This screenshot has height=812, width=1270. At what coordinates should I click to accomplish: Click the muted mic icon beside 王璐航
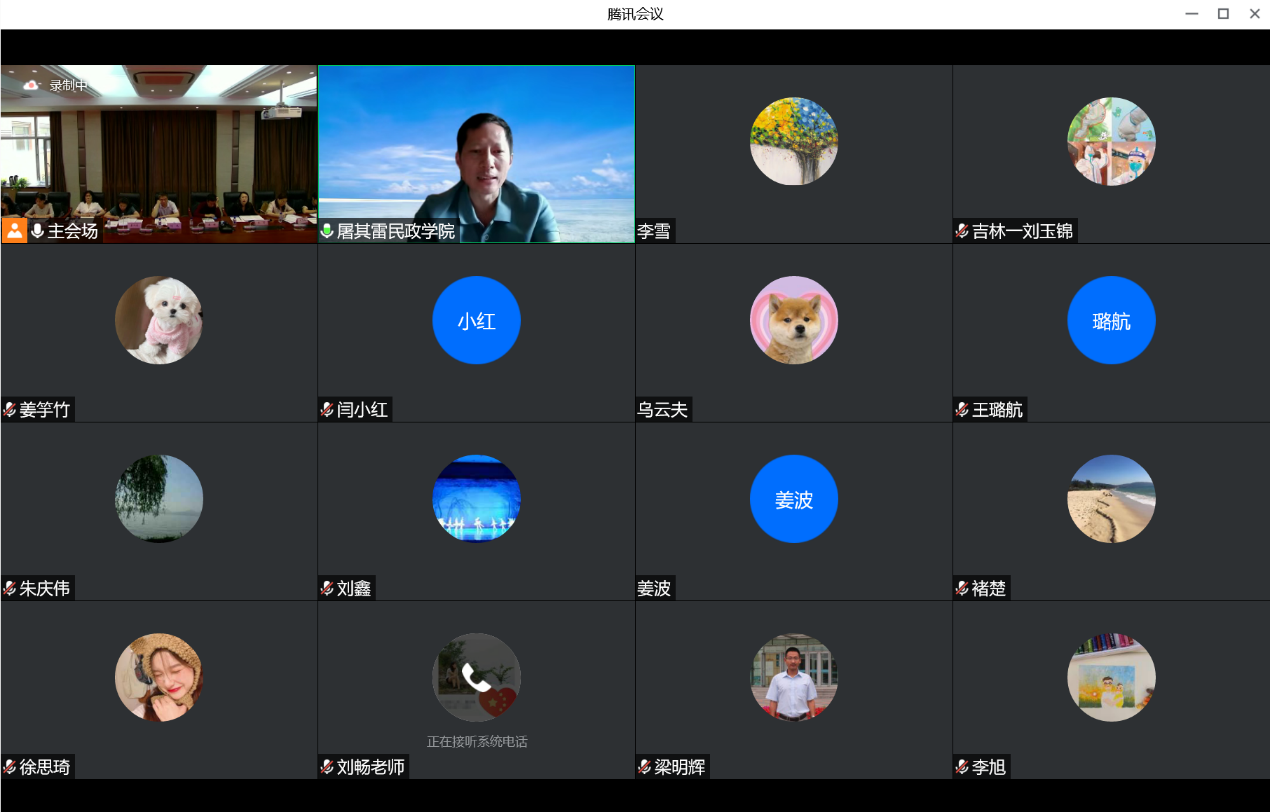click(962, 410)
